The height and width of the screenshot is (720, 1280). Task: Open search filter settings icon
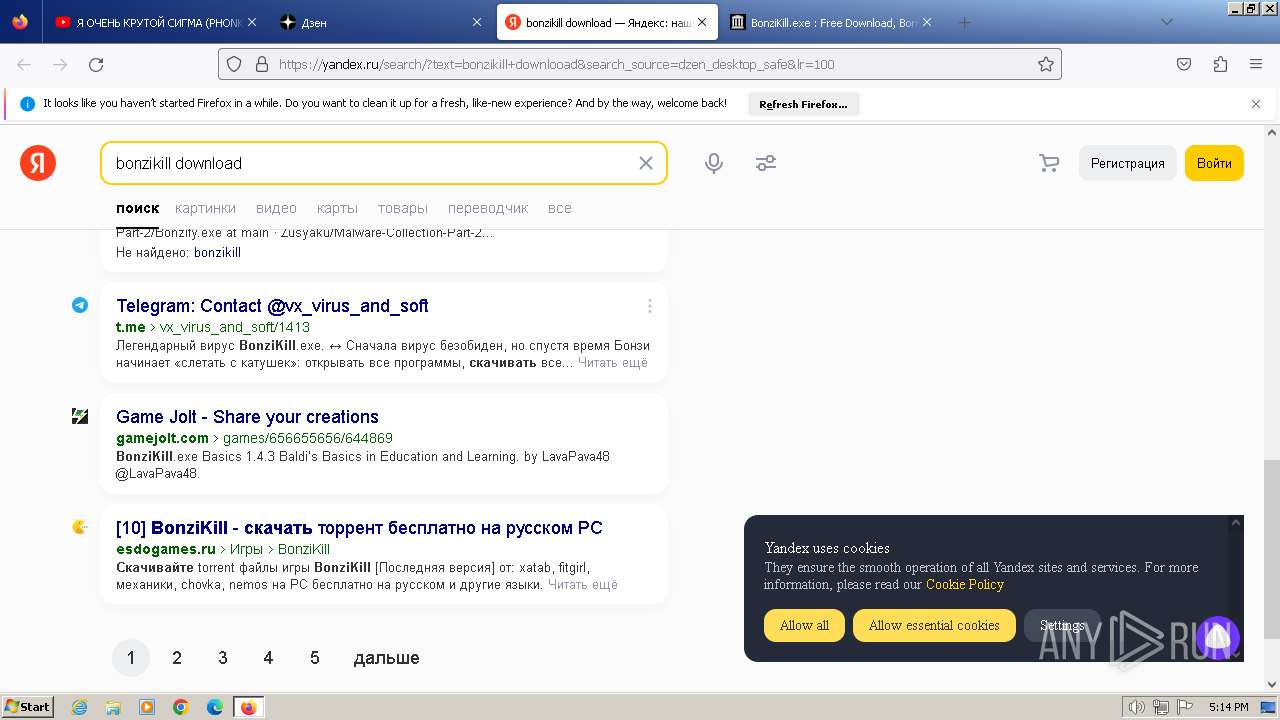[x=766, y=163]
